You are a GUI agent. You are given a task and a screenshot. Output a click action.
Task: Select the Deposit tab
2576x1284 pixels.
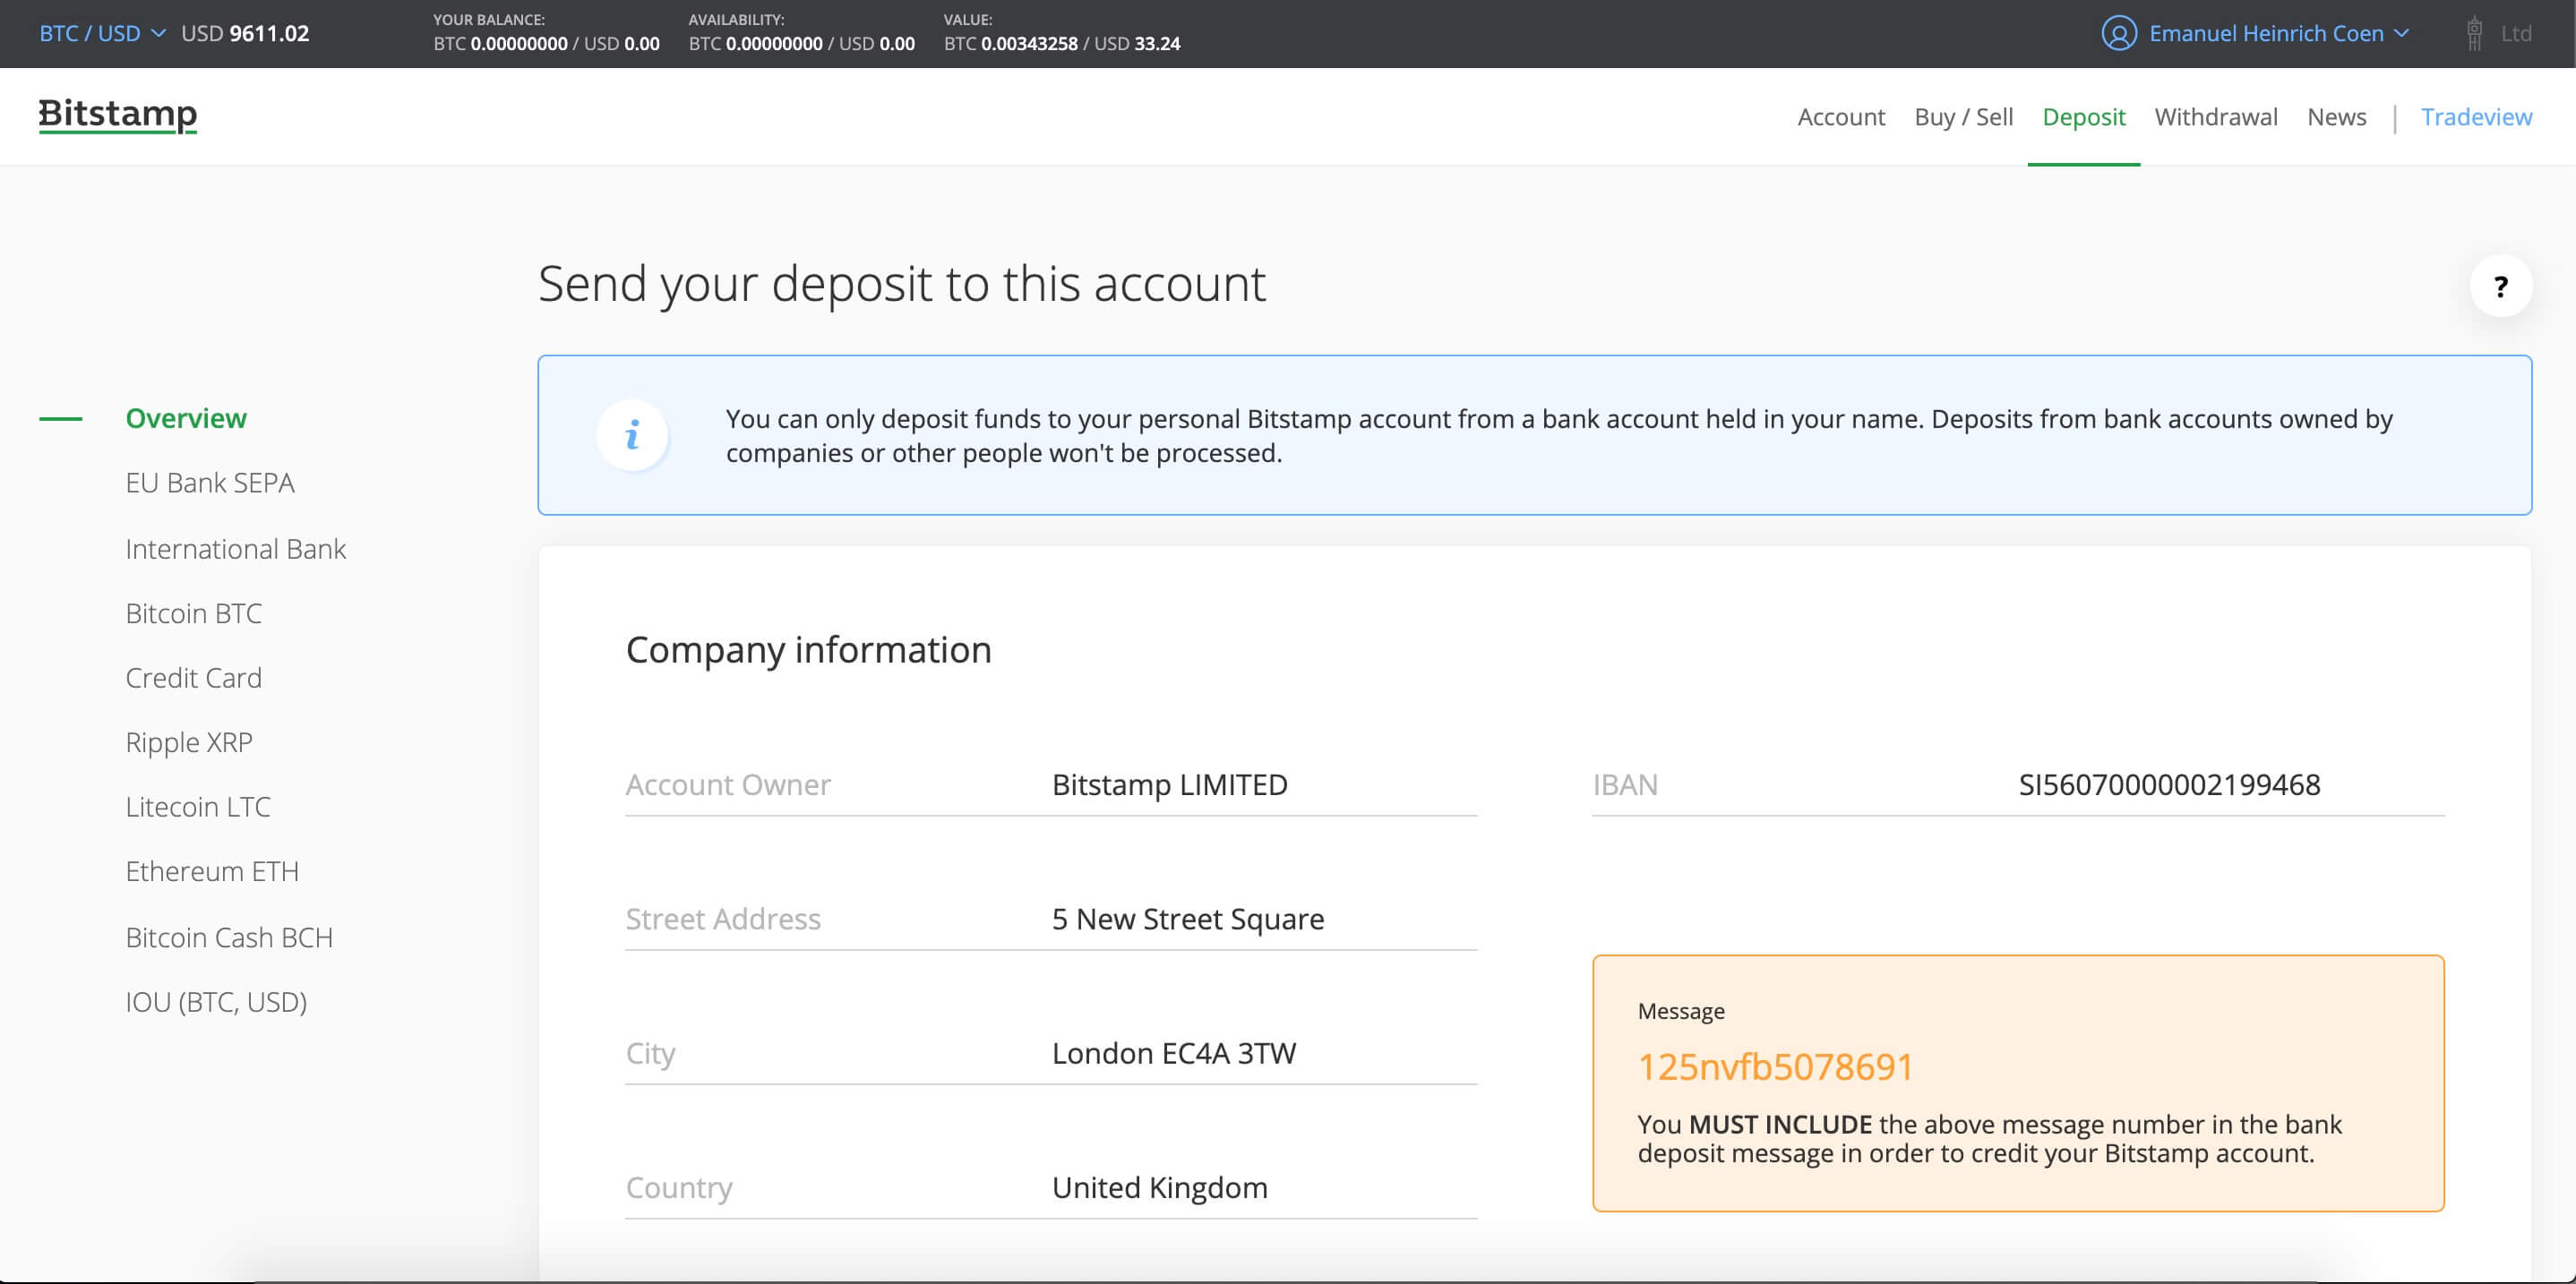pyautogui.click(x=2083, y=117)
